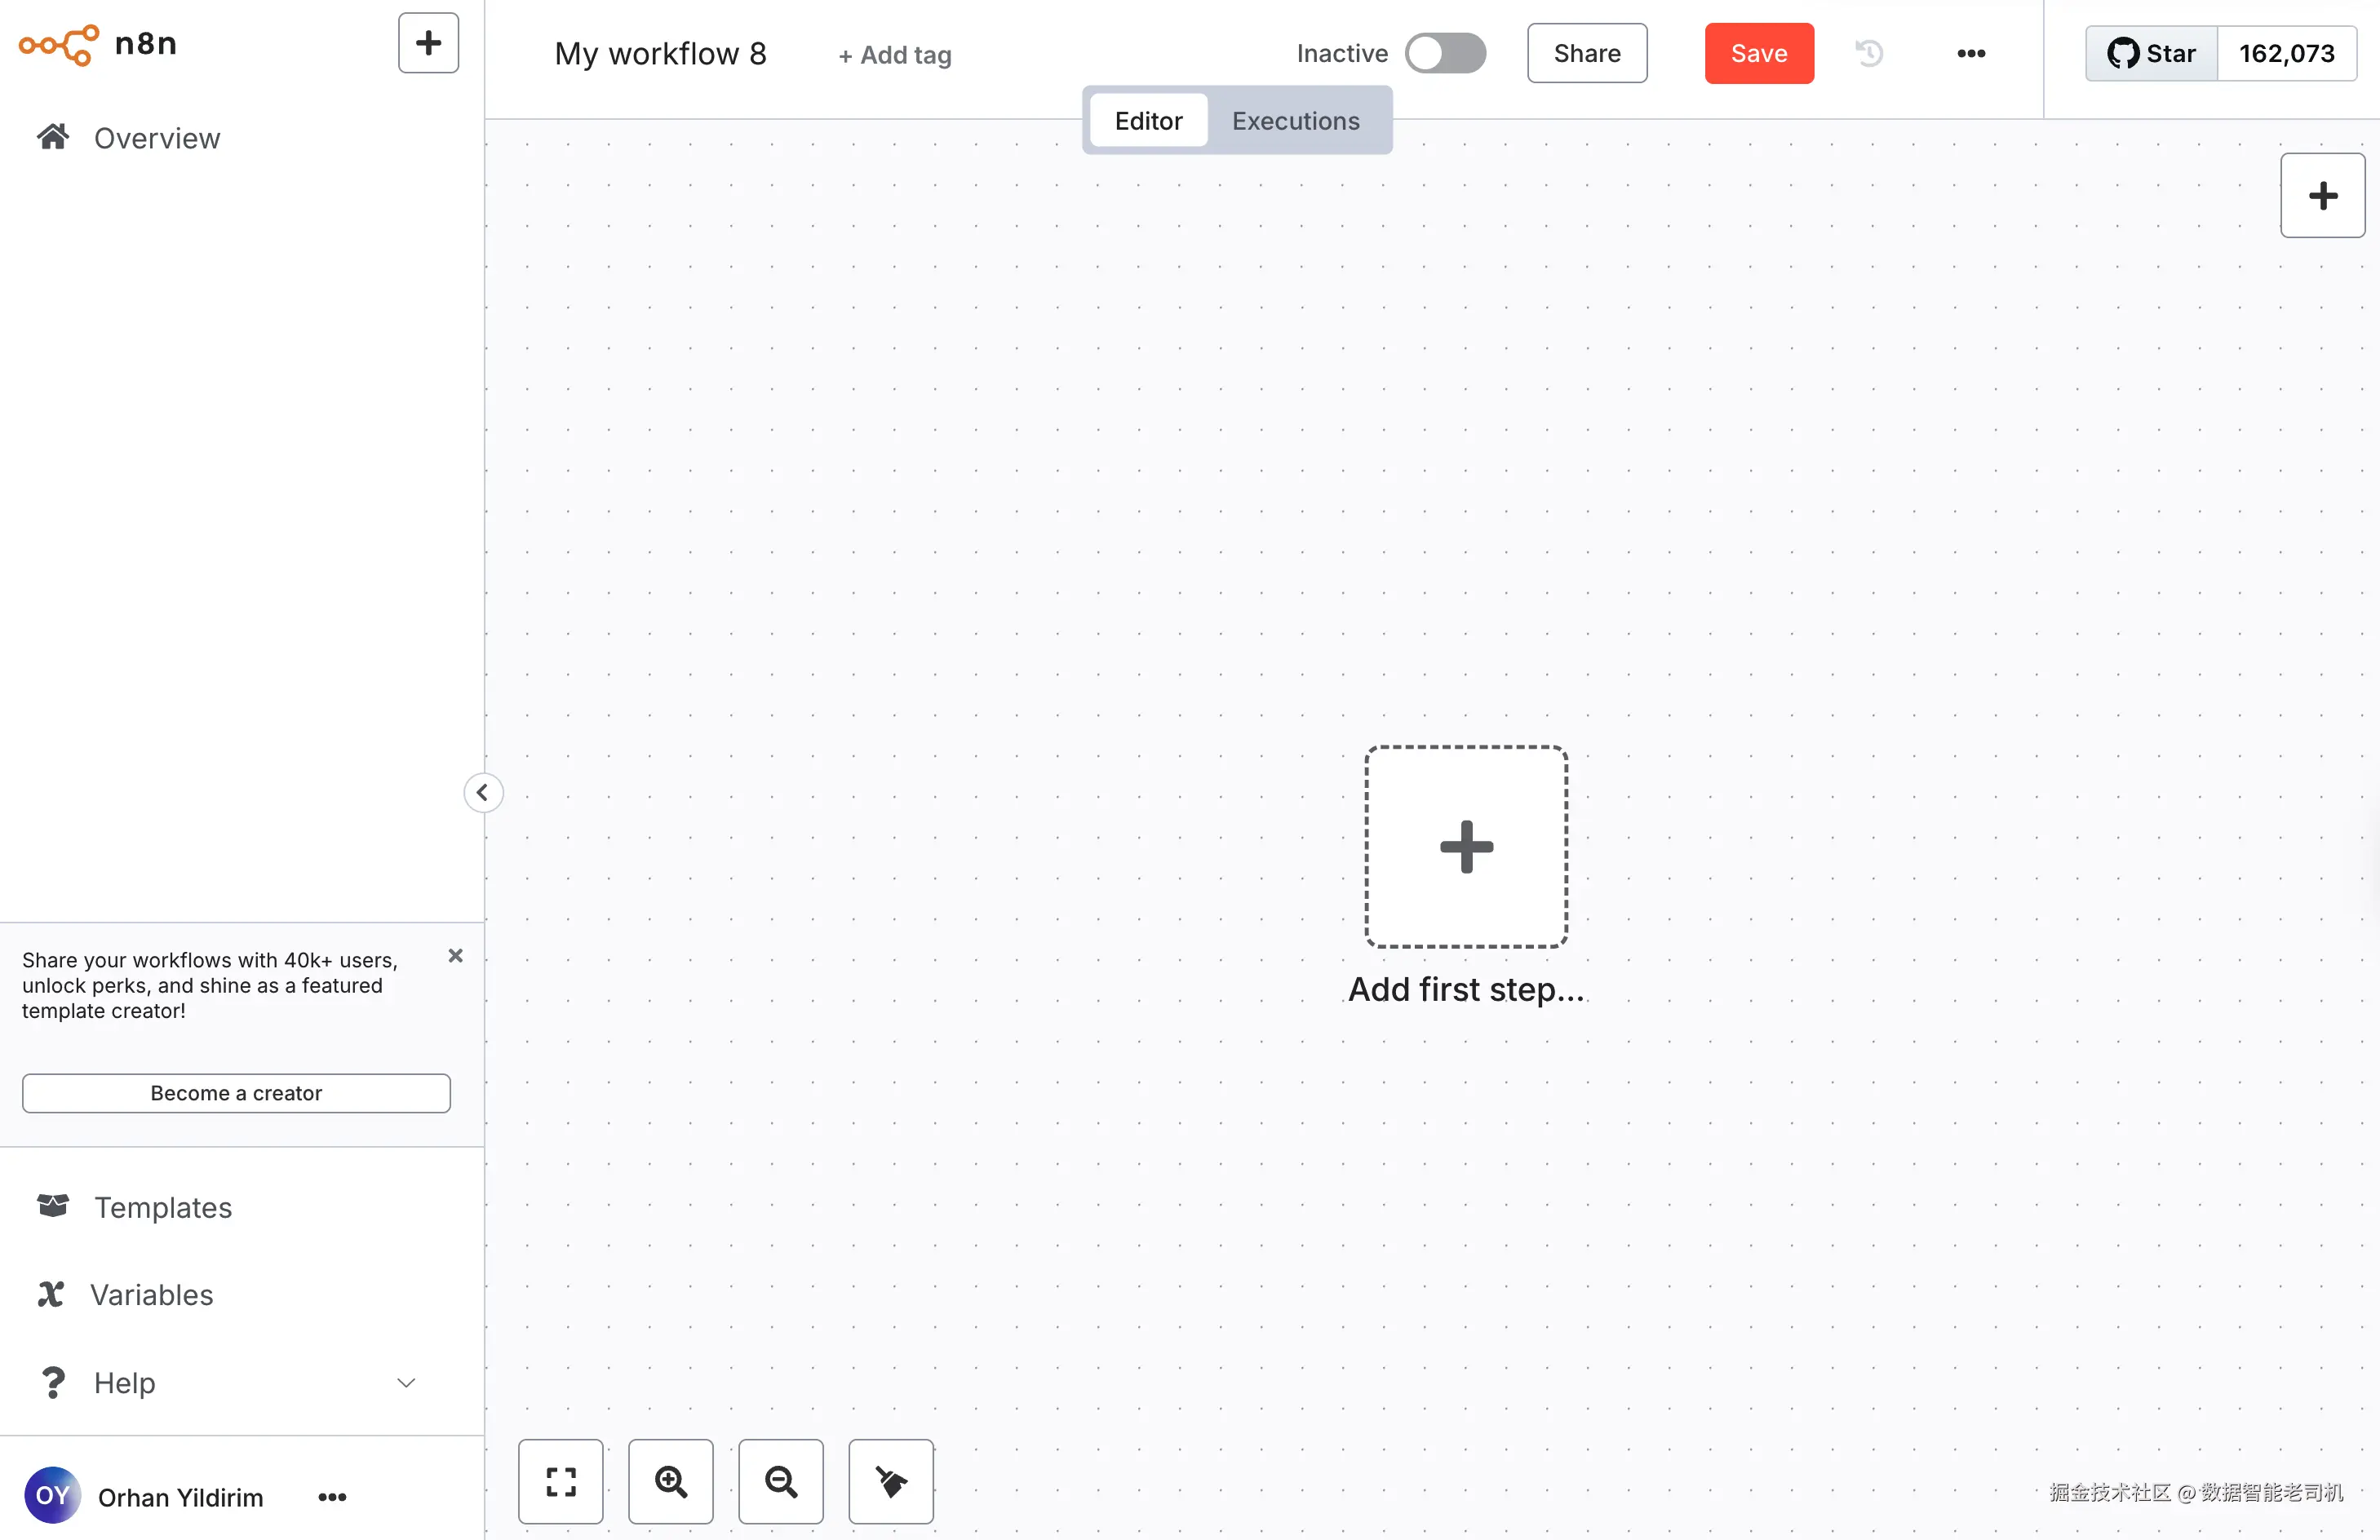Click the fit-to-view canvas icon
The image size is (2380, 1540).
pyautogui.click(x=560, y=1481)
